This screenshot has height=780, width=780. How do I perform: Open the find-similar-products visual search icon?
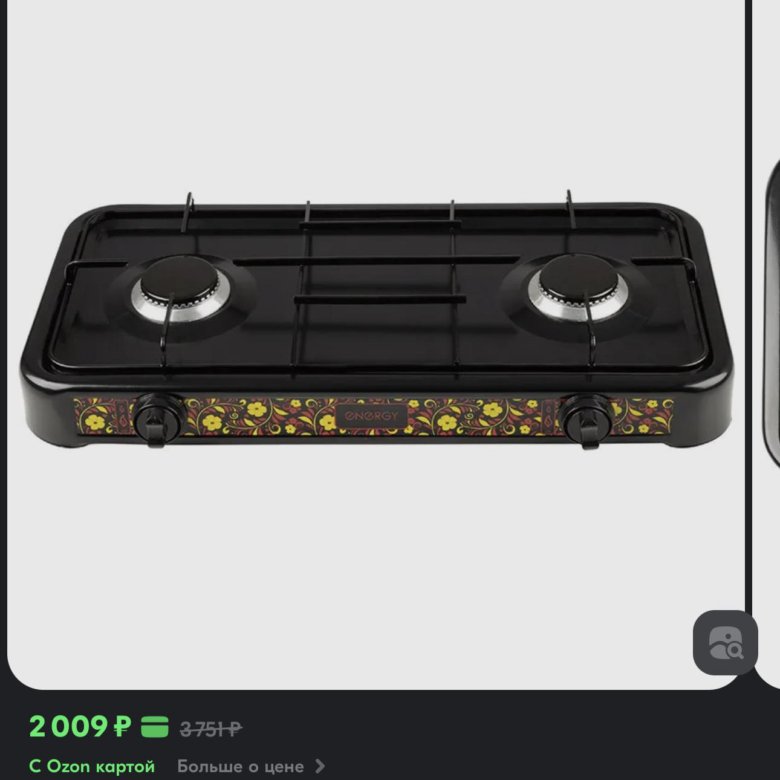(725, 642)
